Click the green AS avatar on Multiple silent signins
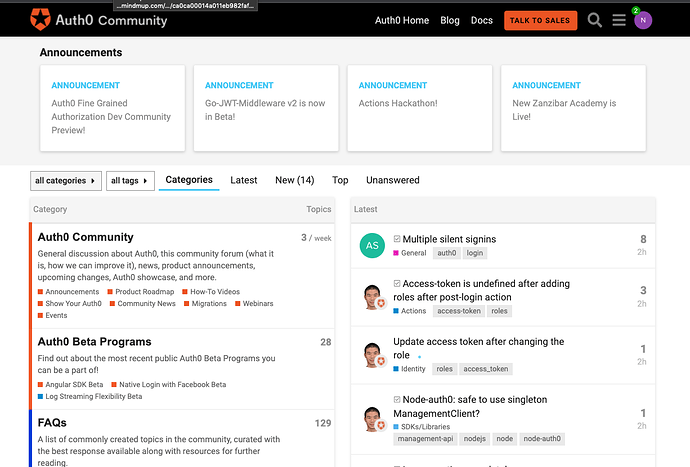690x467 pixels. [372, 246]
